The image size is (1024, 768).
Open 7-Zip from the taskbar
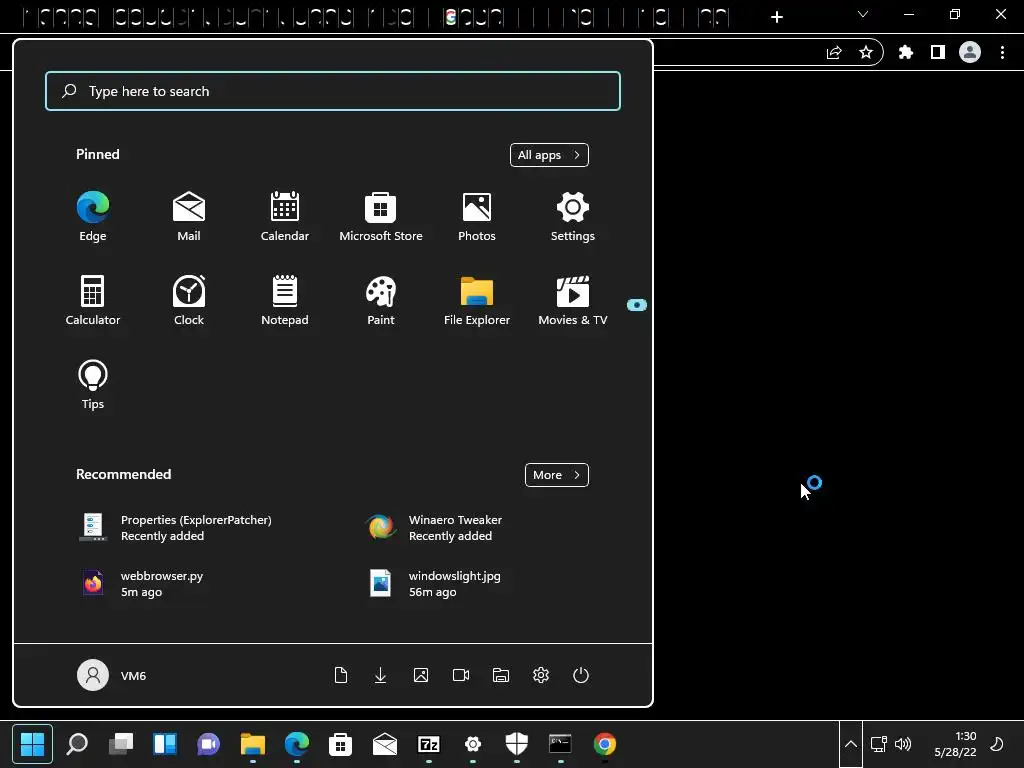[428, 743]
